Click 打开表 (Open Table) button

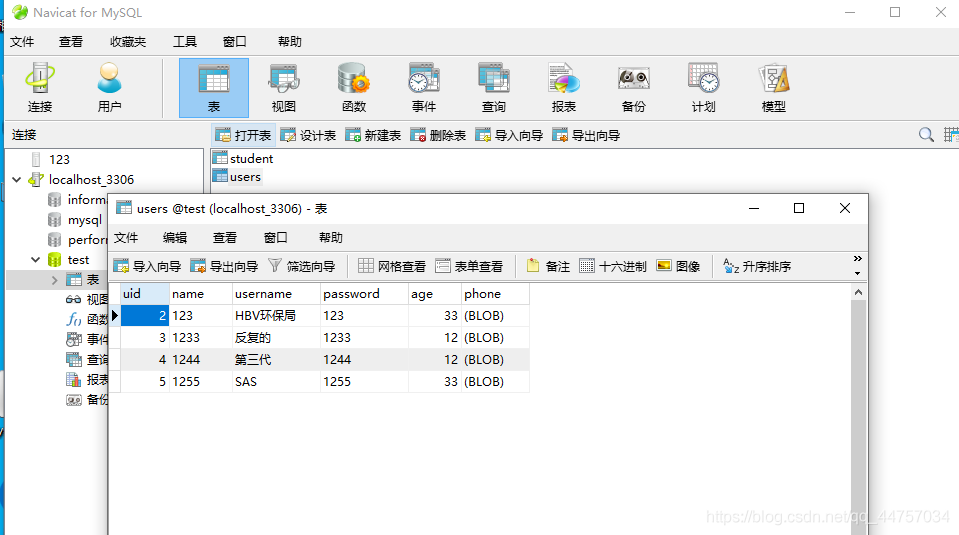(243, 135)
